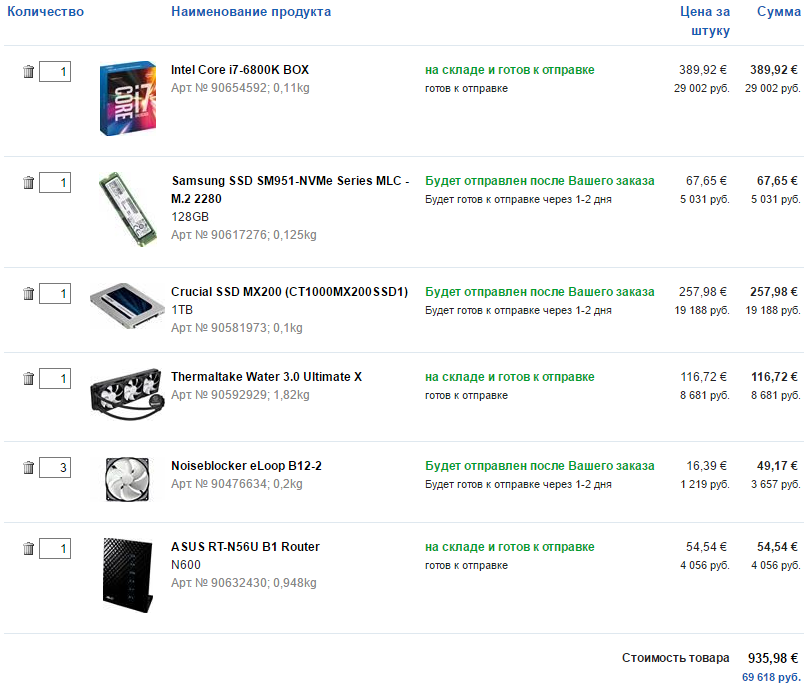Open Noiseblocker eLoop B12-2 product link
The image size is (809, 691).
(246, 465)
